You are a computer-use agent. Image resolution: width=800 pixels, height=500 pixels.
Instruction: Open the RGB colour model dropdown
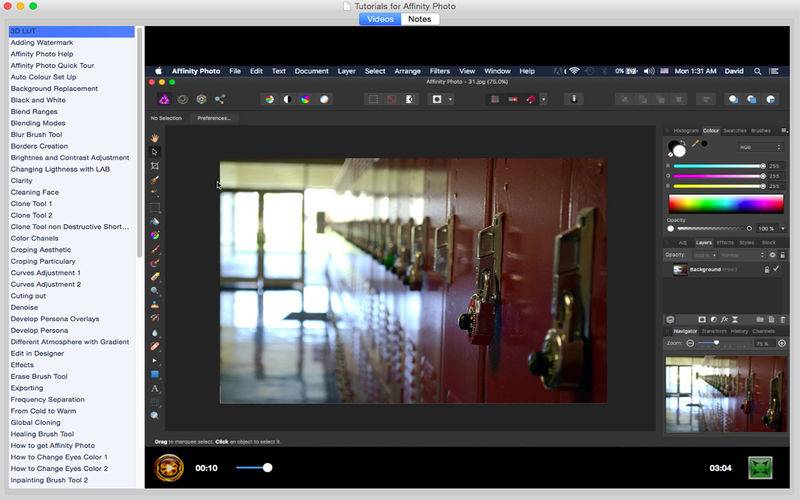760,147
